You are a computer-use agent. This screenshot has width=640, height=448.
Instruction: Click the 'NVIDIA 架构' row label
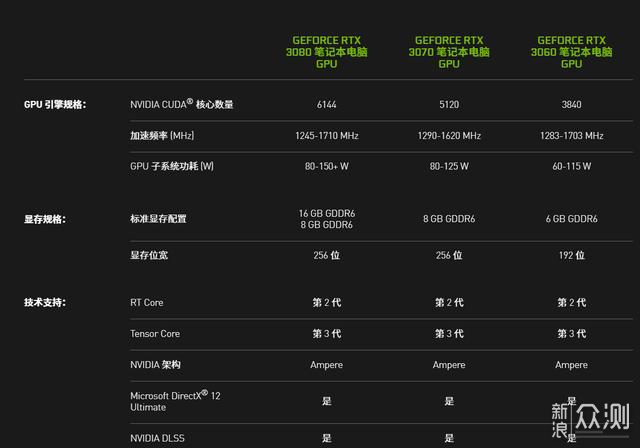155,364
